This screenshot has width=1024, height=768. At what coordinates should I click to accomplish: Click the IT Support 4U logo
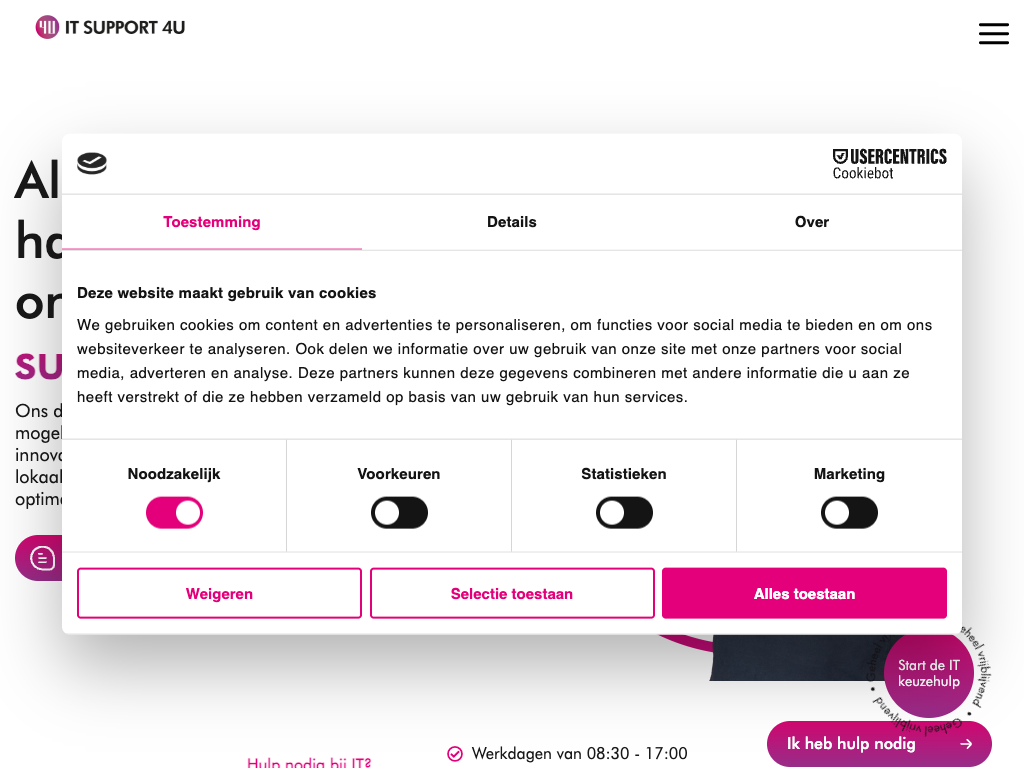click(110, 27)
